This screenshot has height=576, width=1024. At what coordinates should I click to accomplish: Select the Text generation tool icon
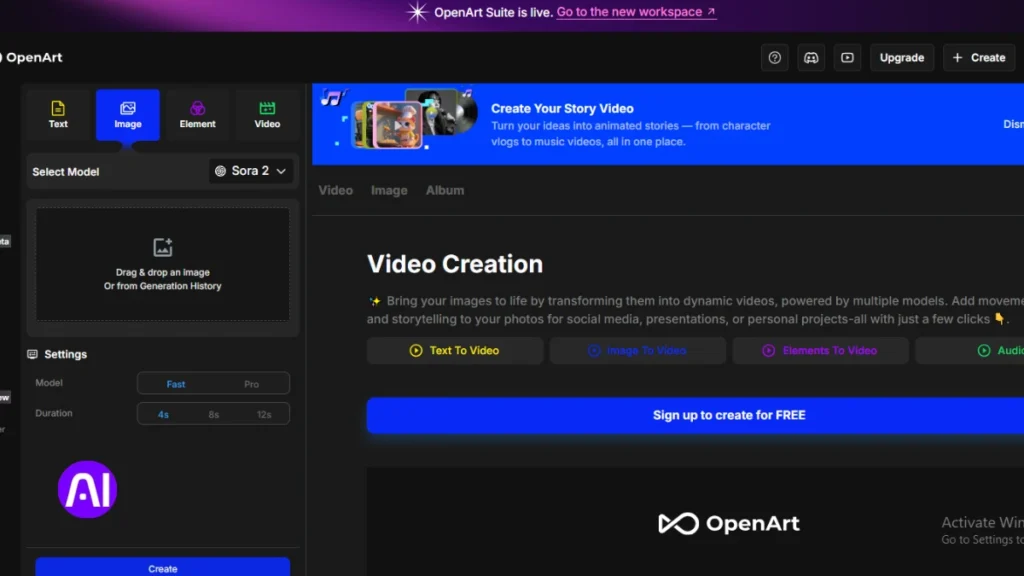click(58, 114)
